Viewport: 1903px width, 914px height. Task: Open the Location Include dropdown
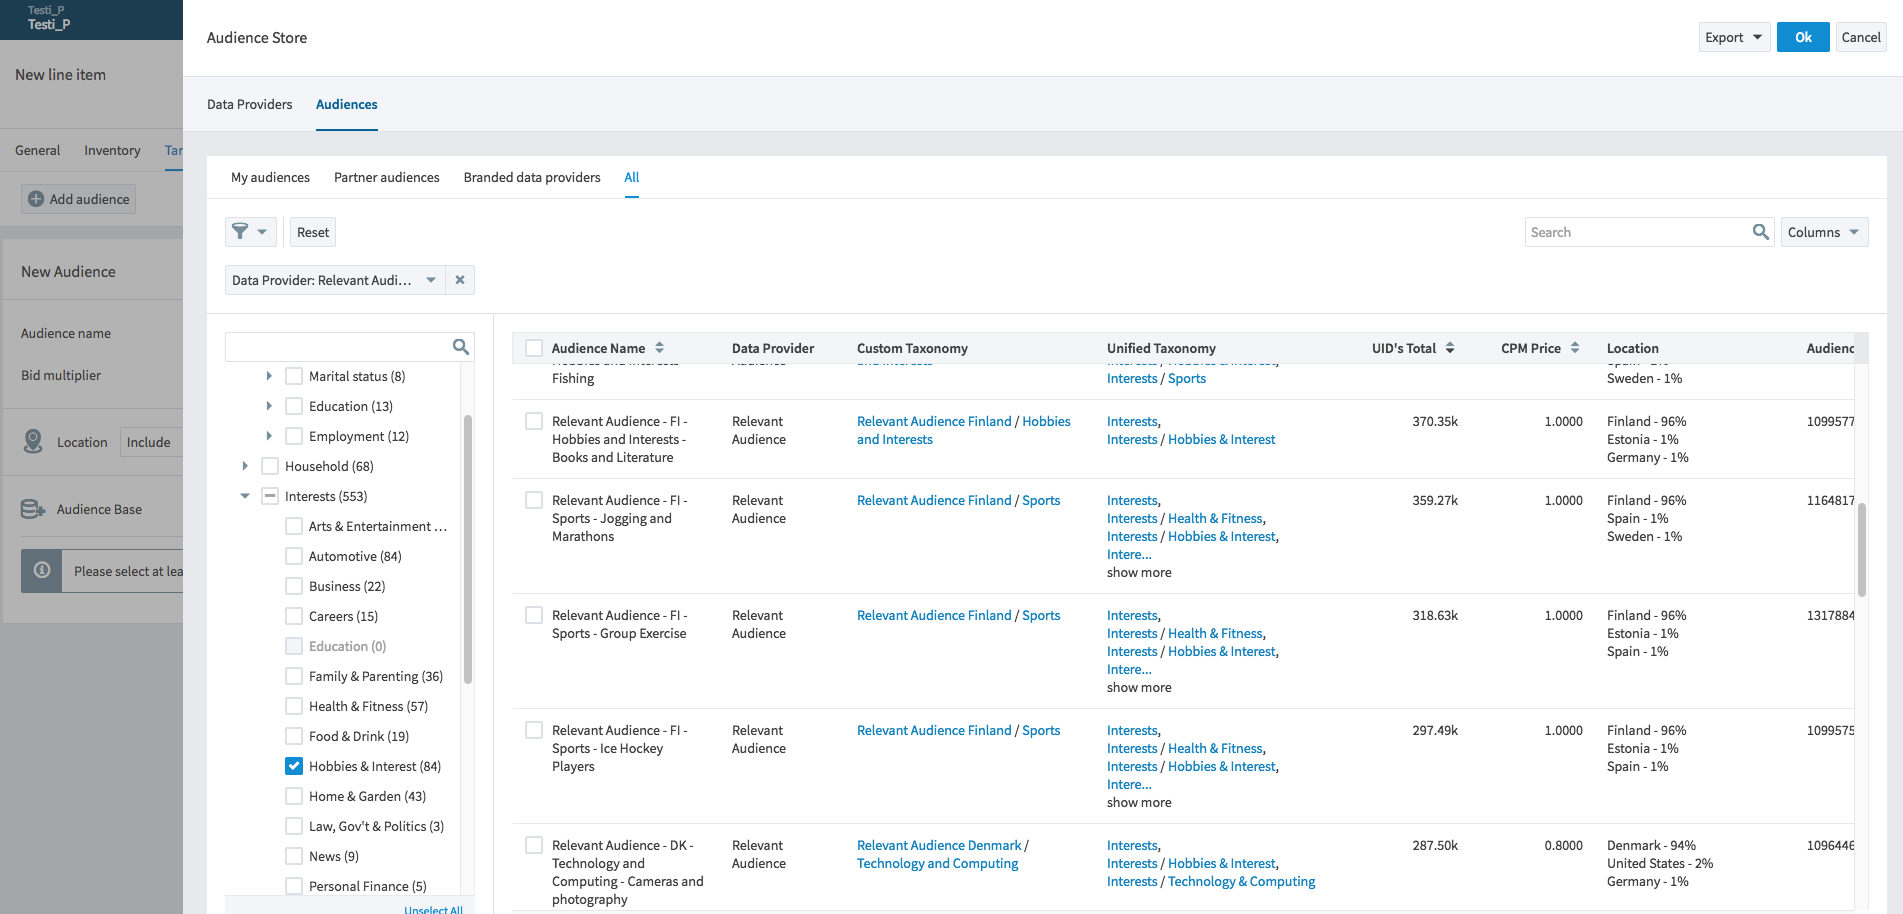coord(151,442)
